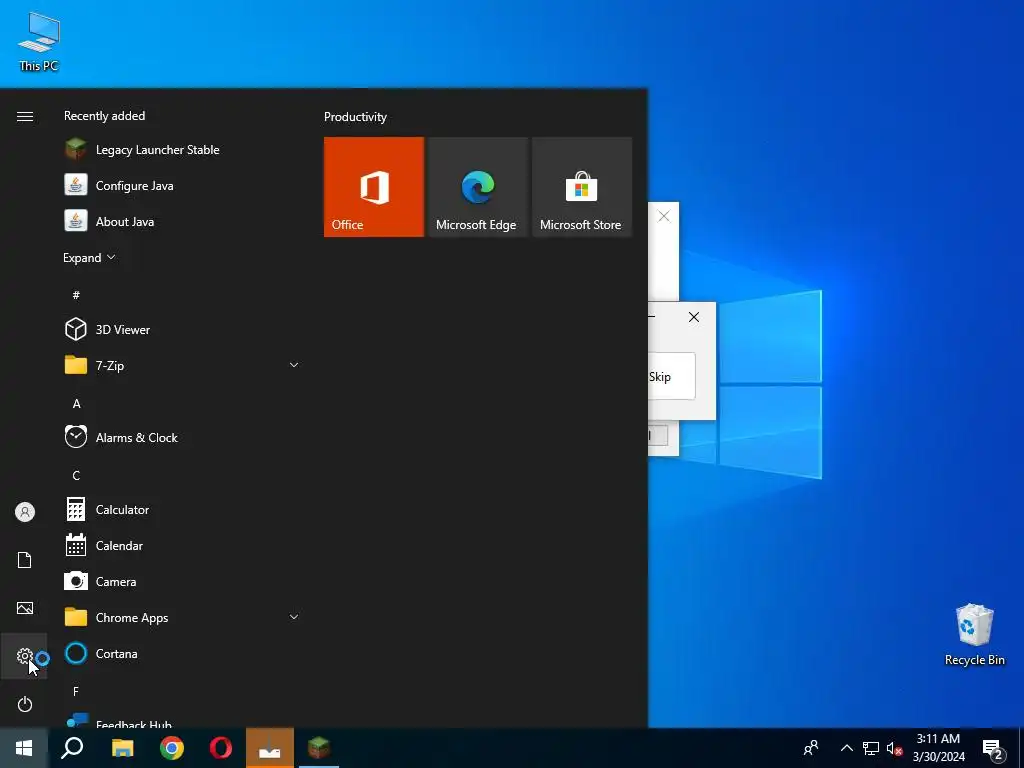Open Microsoft Store tile
Screen dimensions: 1024x768
tap(582, 187)
